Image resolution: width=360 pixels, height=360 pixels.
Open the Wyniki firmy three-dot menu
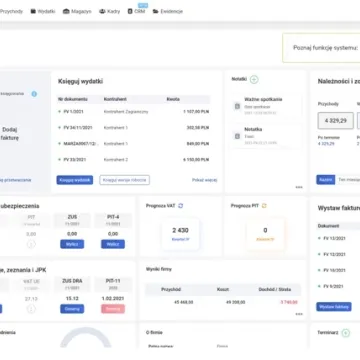pyautogui.click(x=299, y=314)
